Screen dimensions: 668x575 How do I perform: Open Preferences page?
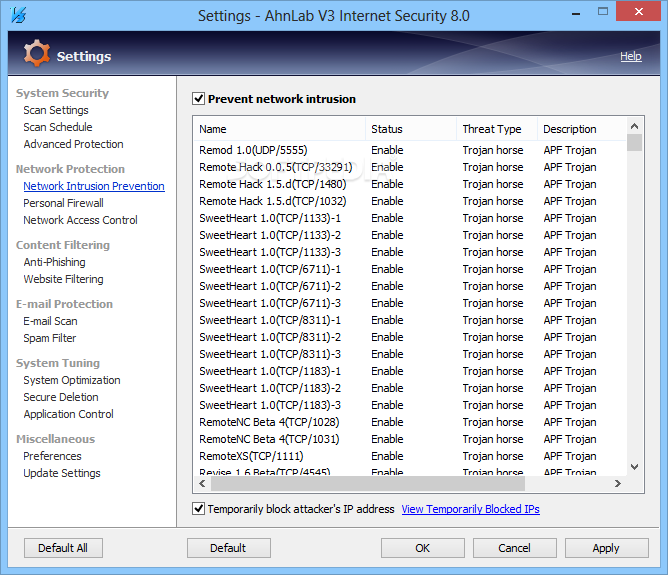[52, 456]
